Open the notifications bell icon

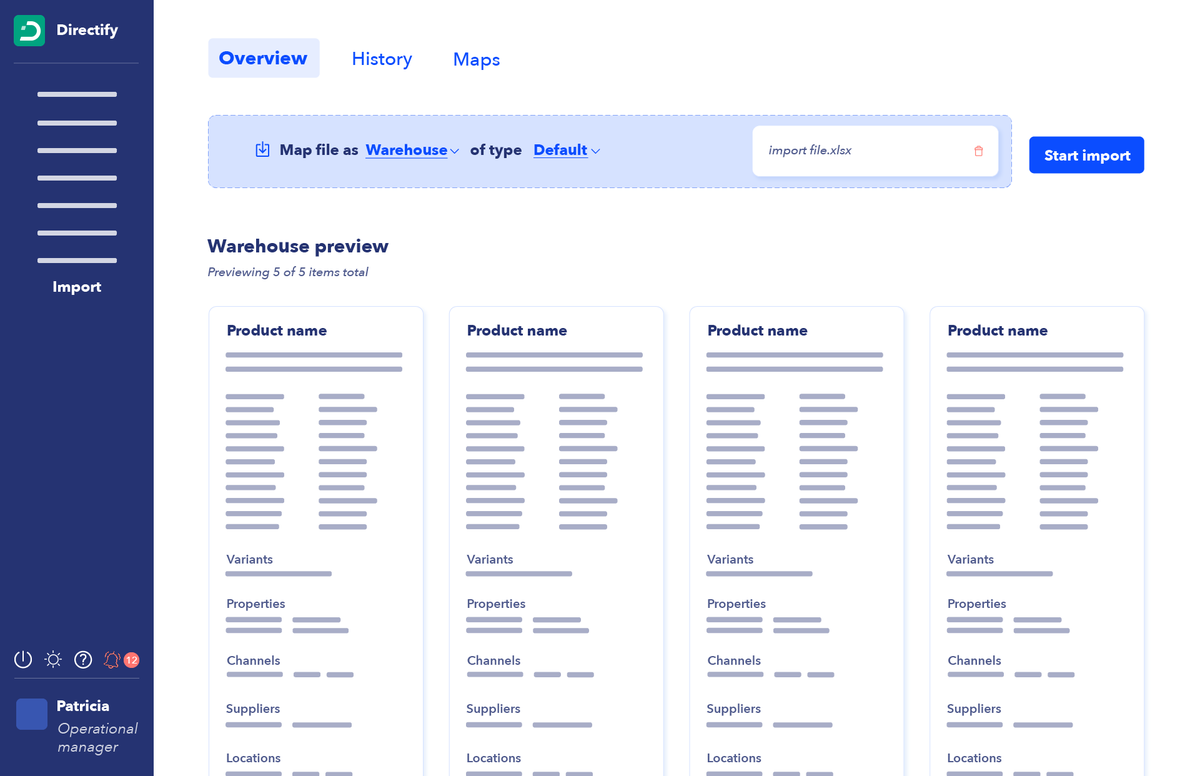(112, 660)
